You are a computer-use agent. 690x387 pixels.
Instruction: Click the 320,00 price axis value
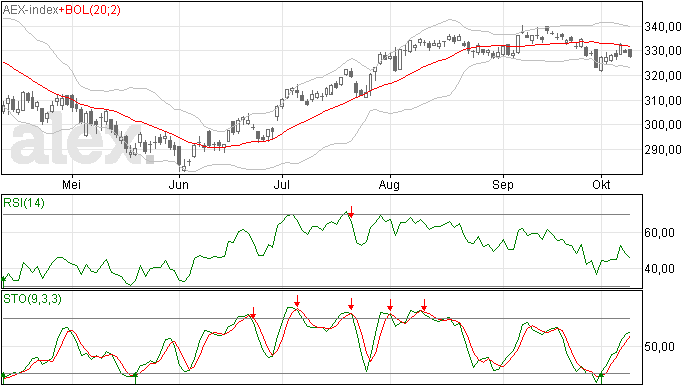[663, 76]
